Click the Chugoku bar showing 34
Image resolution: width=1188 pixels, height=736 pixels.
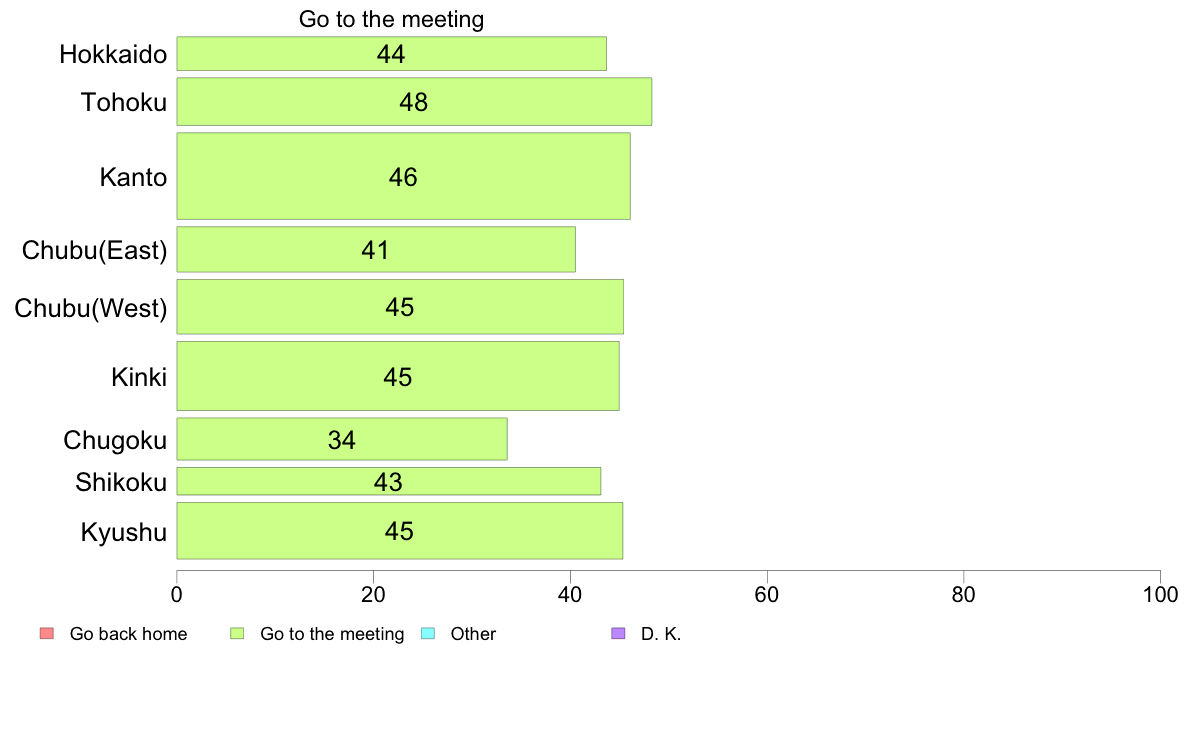342,439
